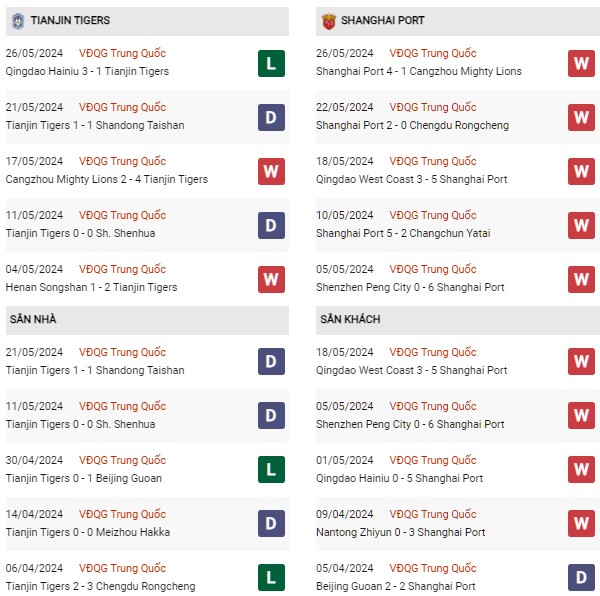Click the W badge for Cangzhou Mighty Lions 2-4 result
The image size is (600, 596).
click(x=271, y=171)
